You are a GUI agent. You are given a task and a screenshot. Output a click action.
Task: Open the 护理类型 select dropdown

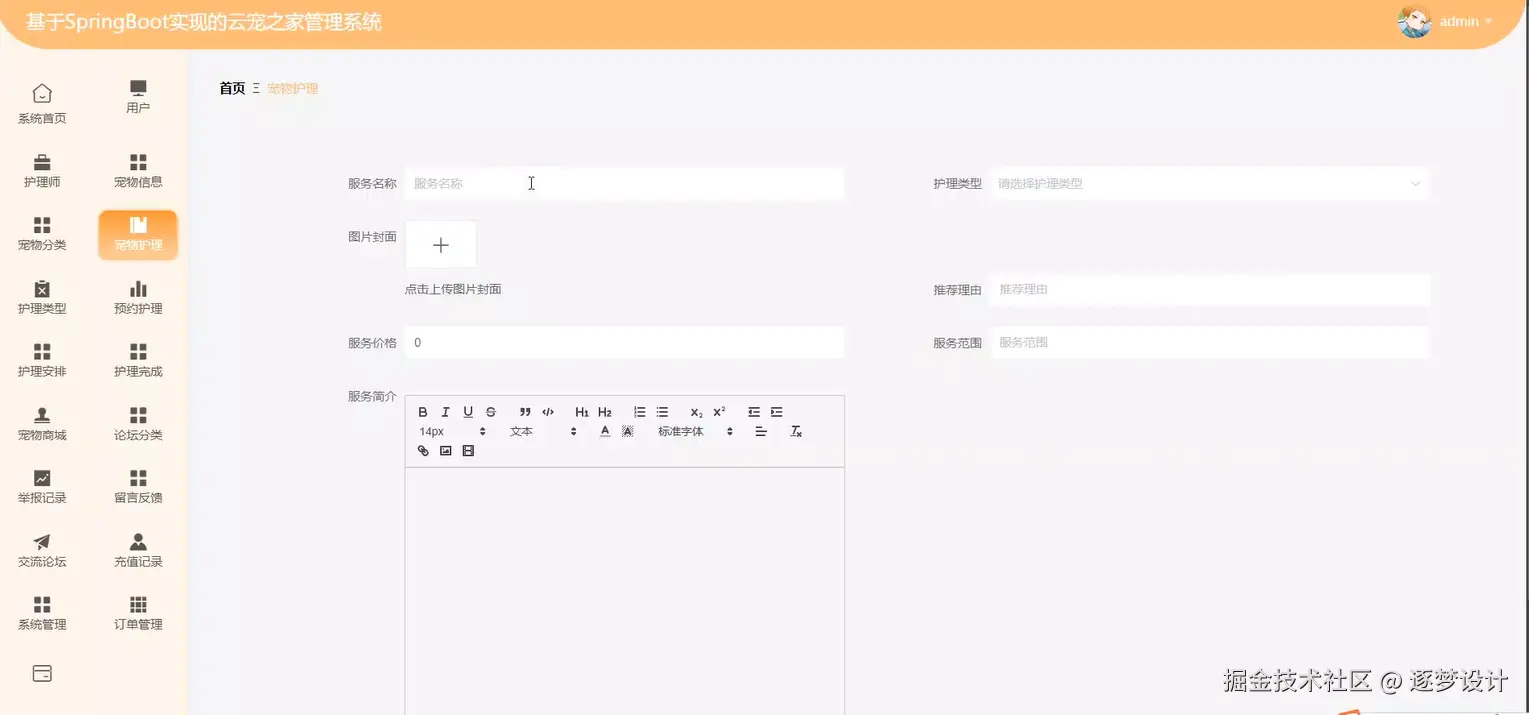1209,184
